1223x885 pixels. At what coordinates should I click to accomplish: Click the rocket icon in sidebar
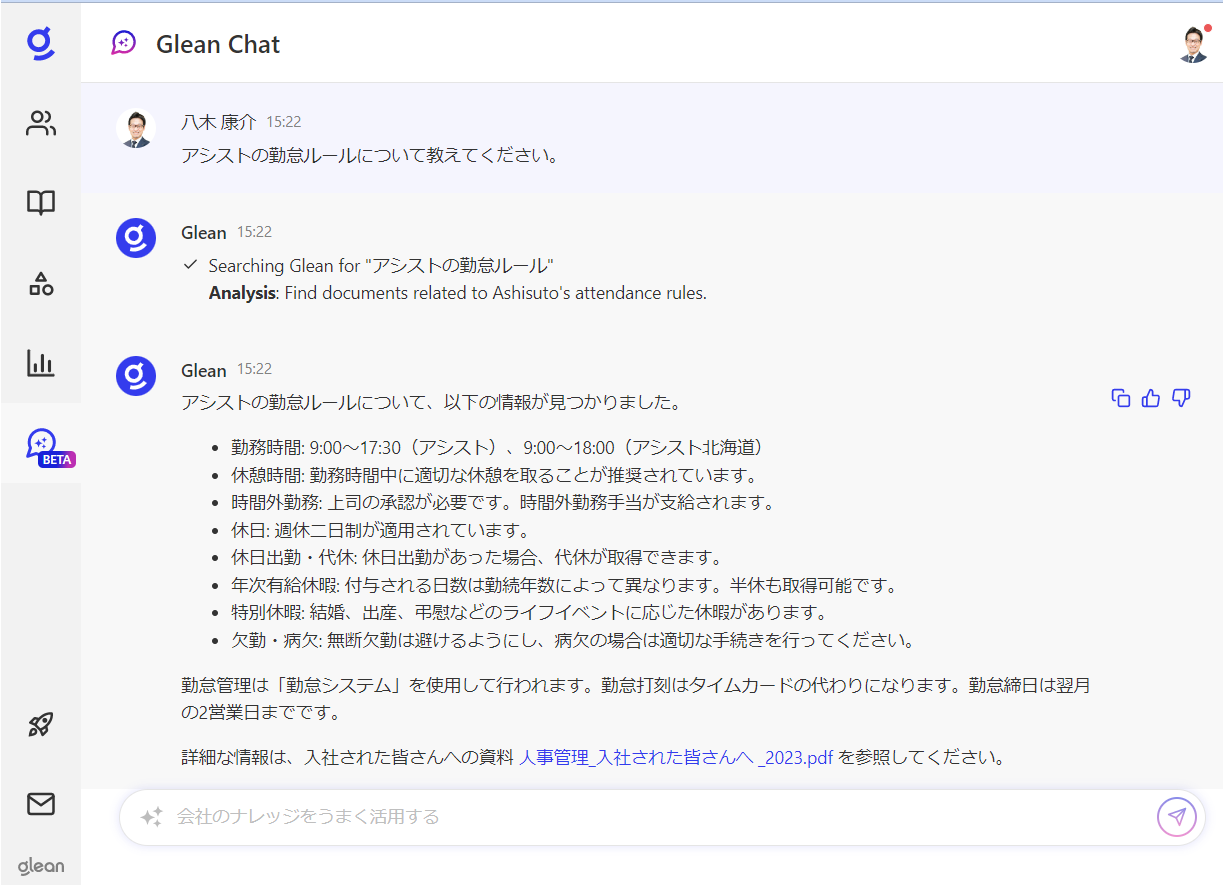coord(41,725)
